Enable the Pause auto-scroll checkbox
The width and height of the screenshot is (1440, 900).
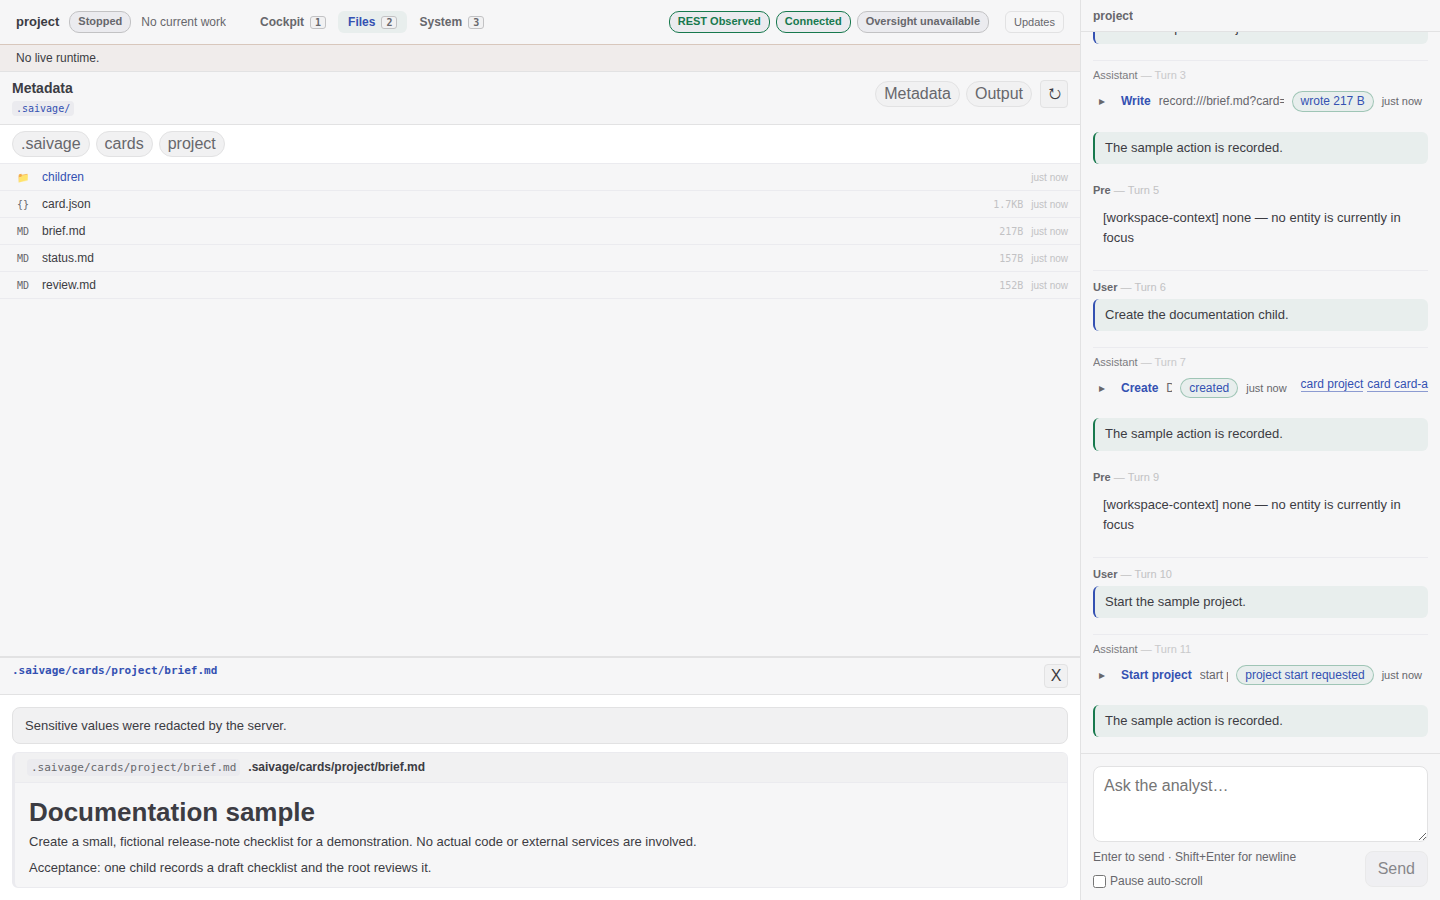1100,881
